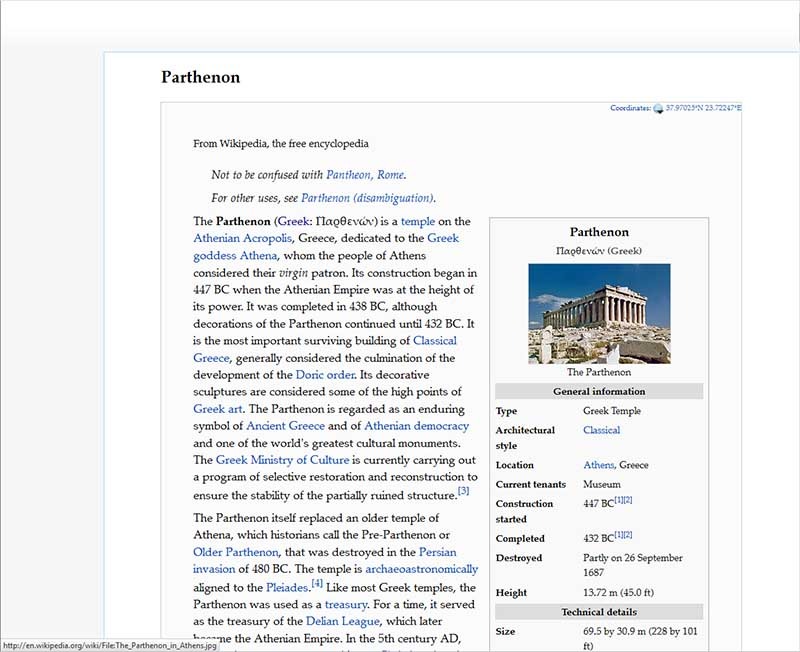Viewport: 800px width, 652px height.
Task: Click the Coordinates label link
Action: [x=630, y=108]
